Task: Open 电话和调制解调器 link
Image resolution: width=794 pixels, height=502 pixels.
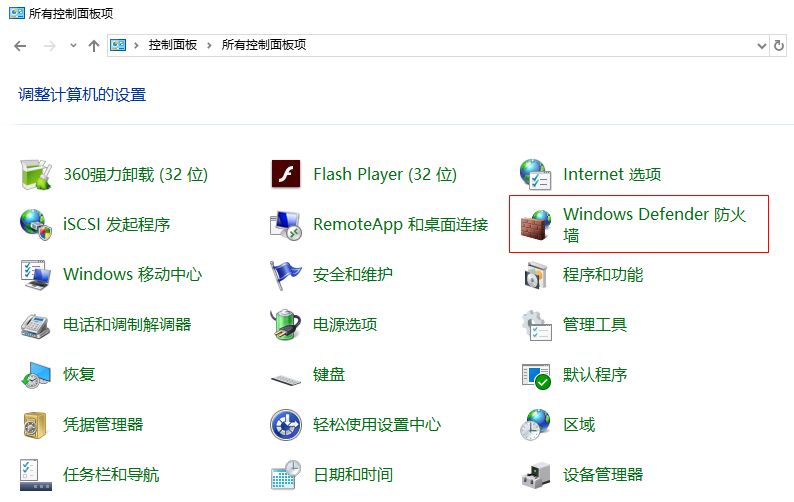Action: [x=127, y=325]
